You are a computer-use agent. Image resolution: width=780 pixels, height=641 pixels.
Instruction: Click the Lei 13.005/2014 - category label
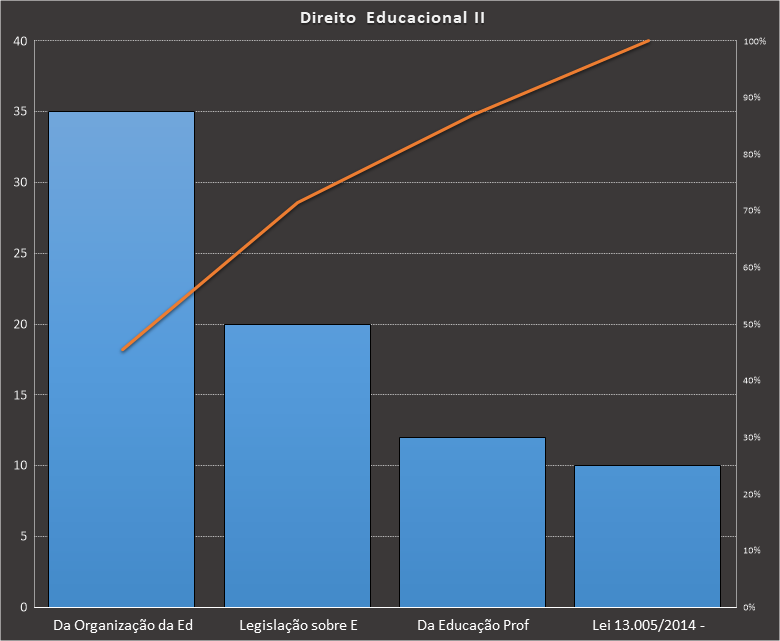[648, 626]
